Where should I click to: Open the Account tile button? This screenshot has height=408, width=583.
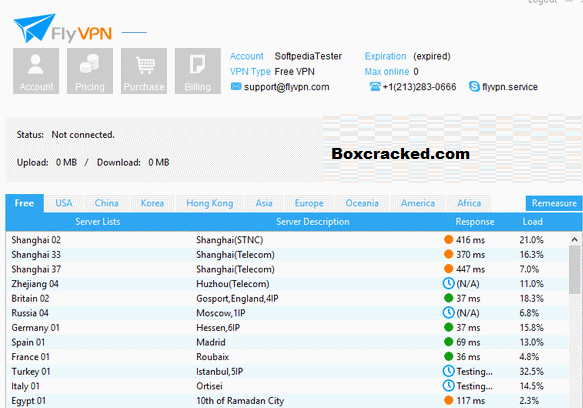[x=36, y=71]
